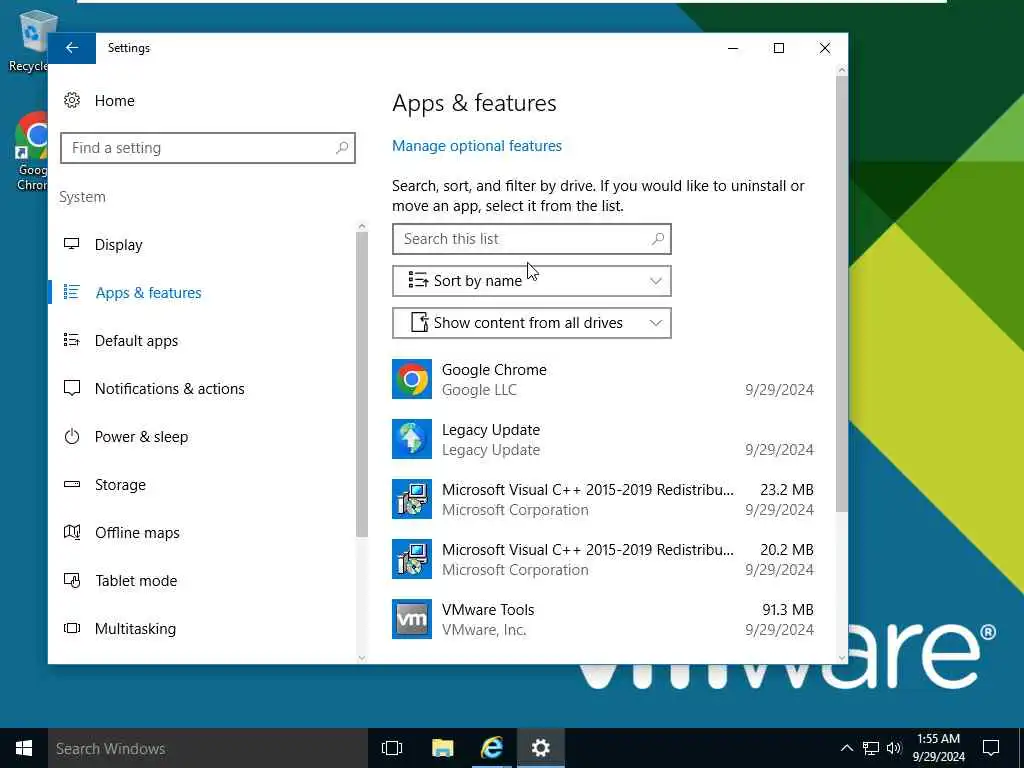Open Storage settings
Image resolution: width=1024 pixels, height=768 pixels.
coord(120,485)
